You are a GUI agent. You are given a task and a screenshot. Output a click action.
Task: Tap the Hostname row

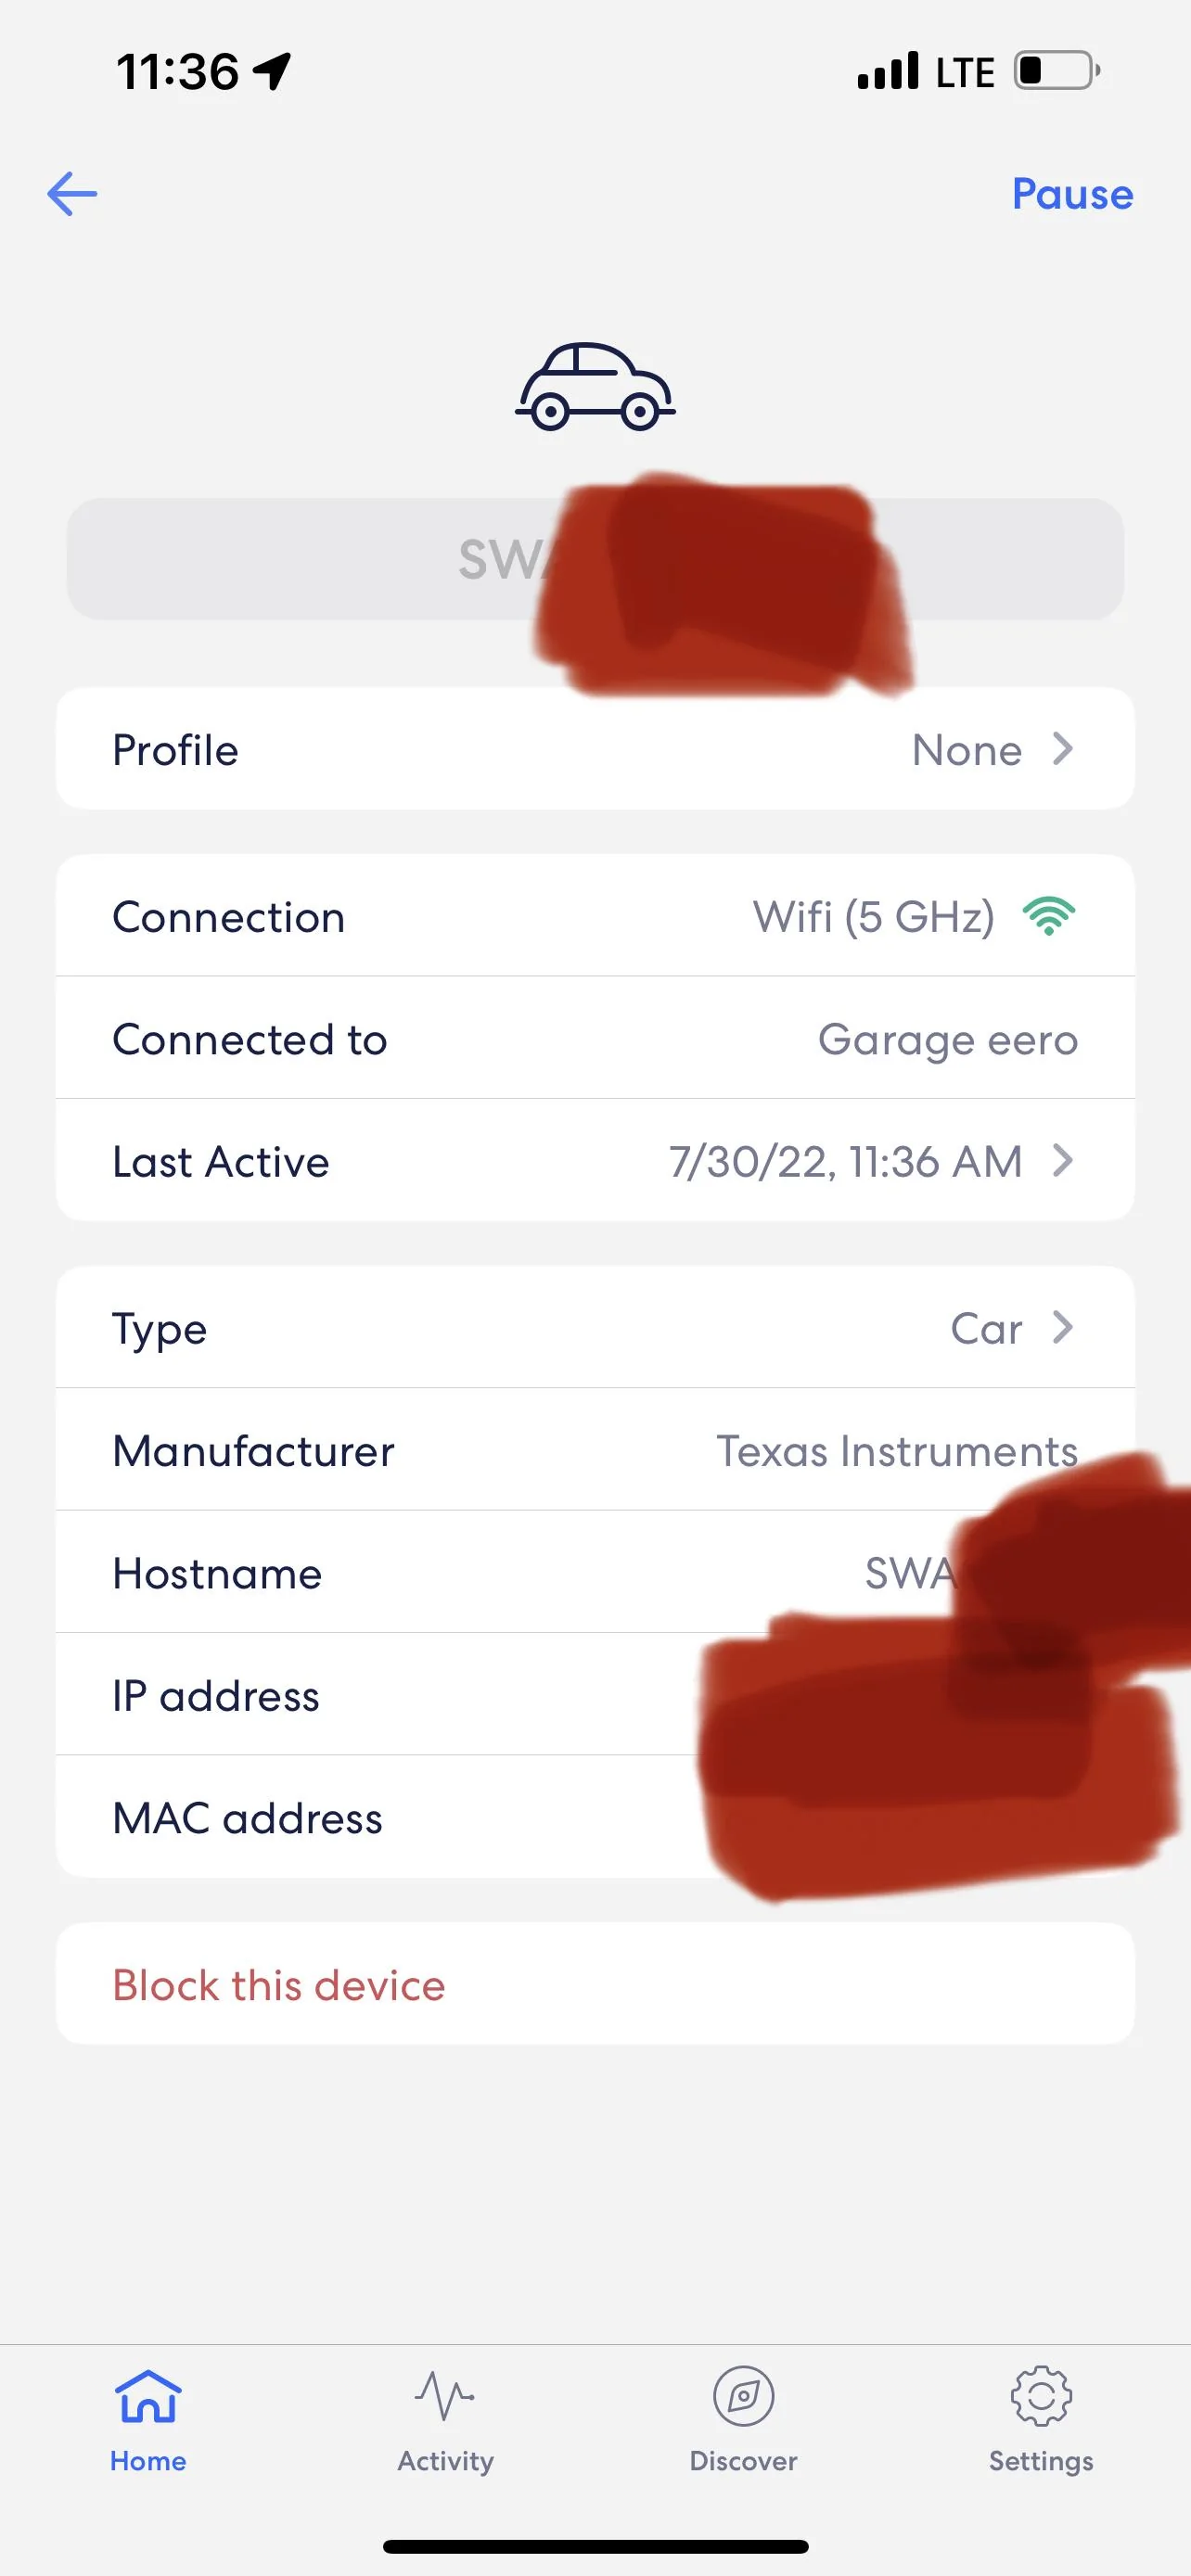(x=595, y=1572)
